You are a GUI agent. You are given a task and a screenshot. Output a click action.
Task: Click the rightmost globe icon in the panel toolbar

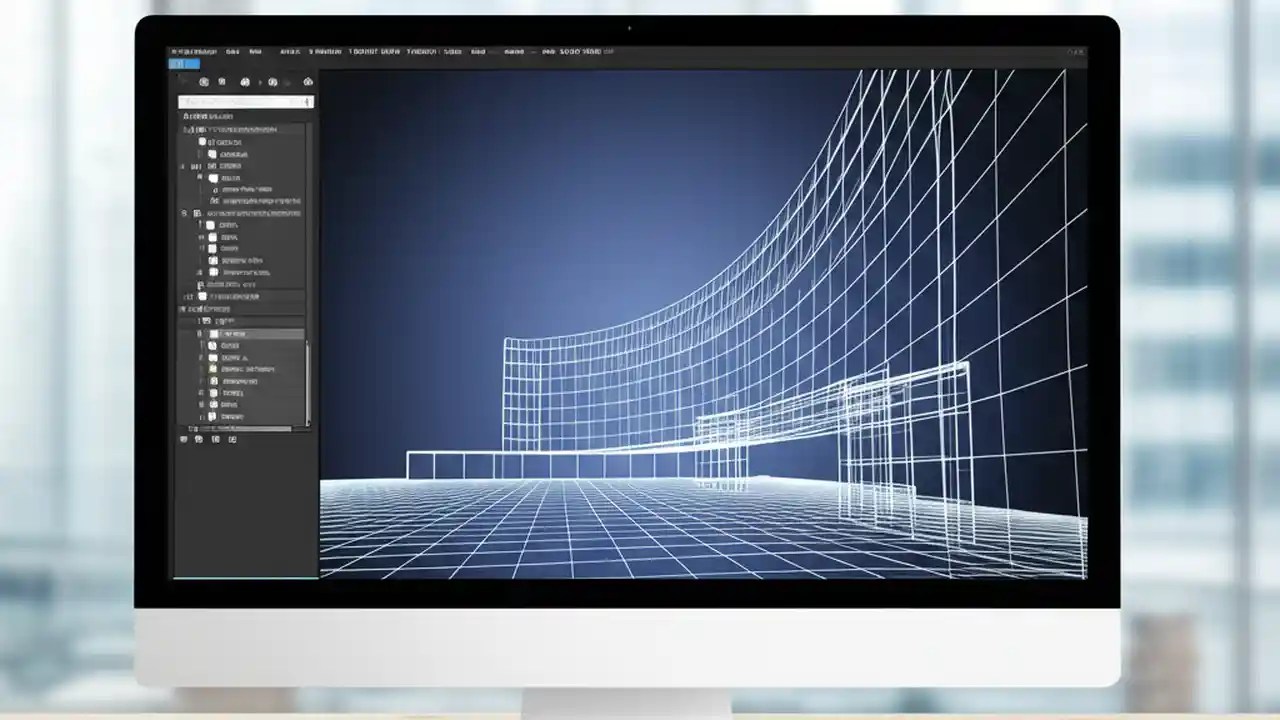pos(308,82)
